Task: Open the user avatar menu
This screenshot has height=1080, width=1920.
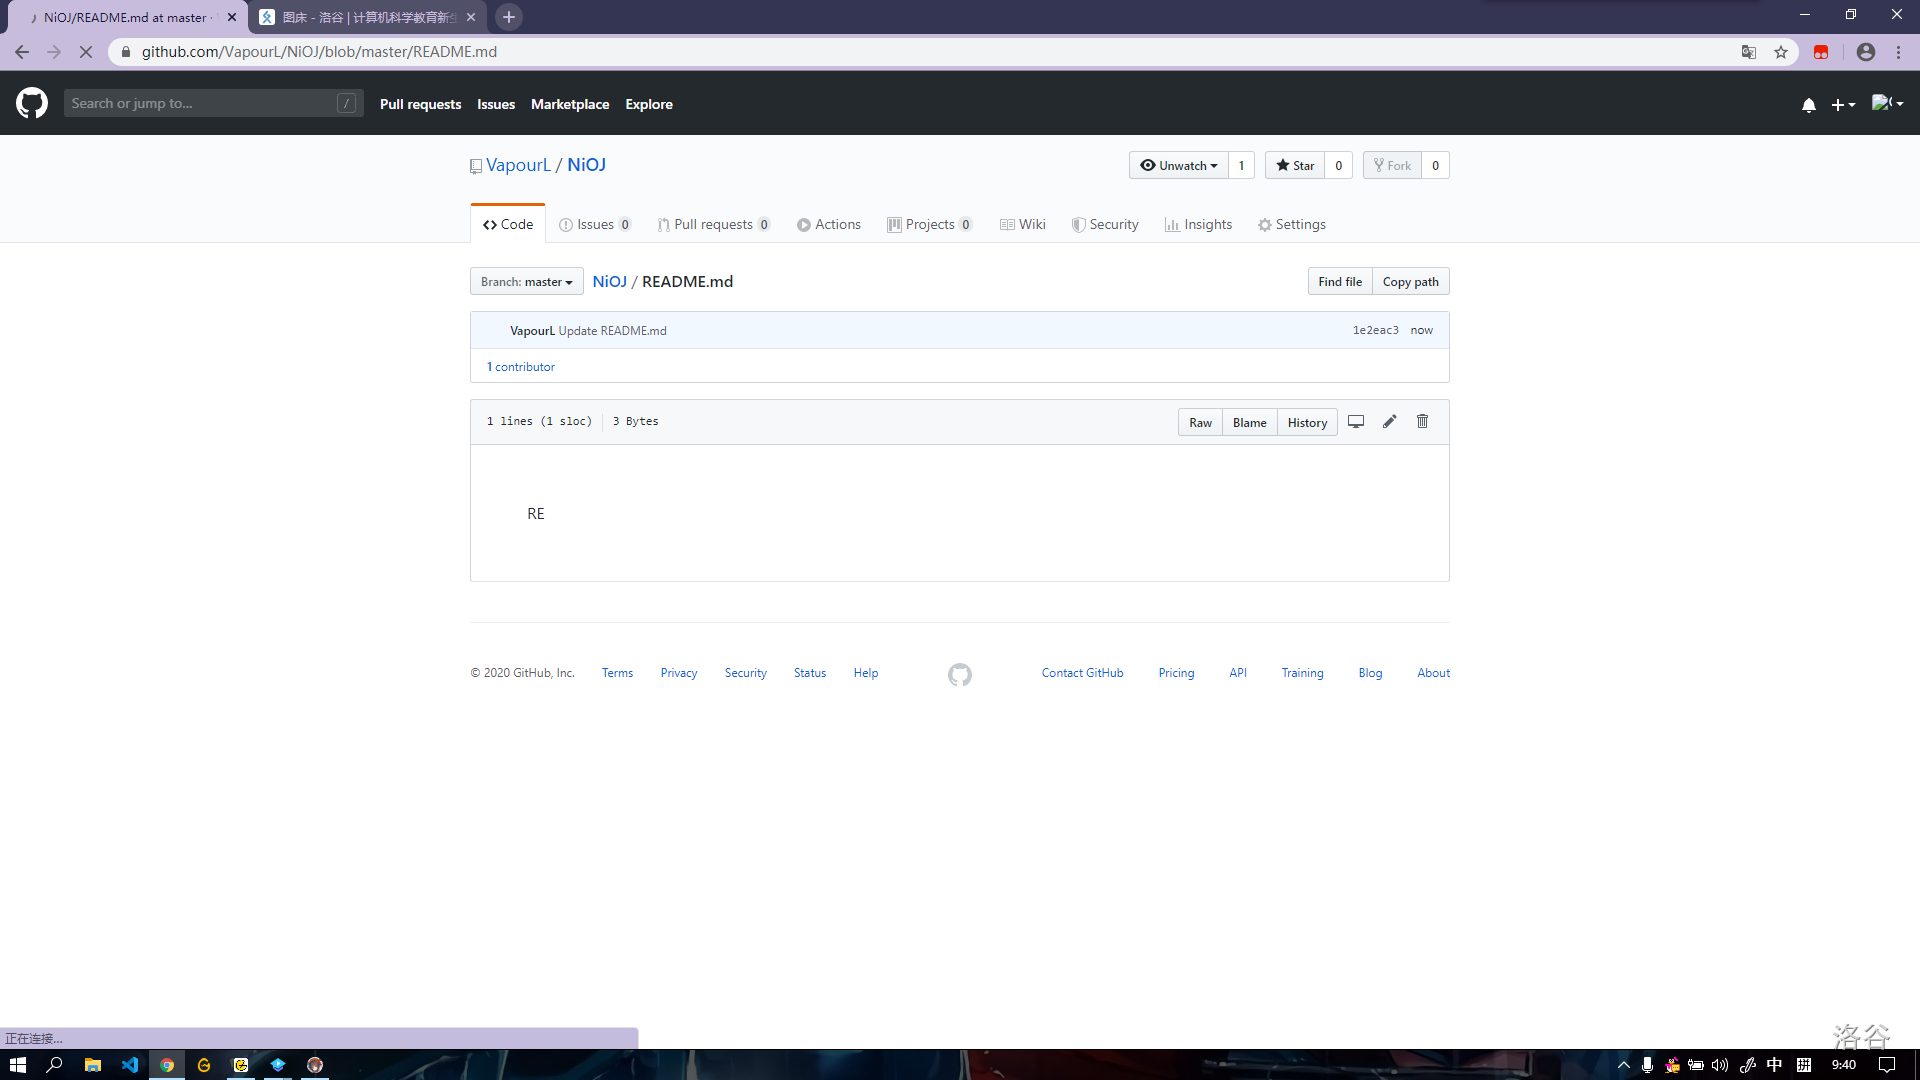Action: point(1887,103)
